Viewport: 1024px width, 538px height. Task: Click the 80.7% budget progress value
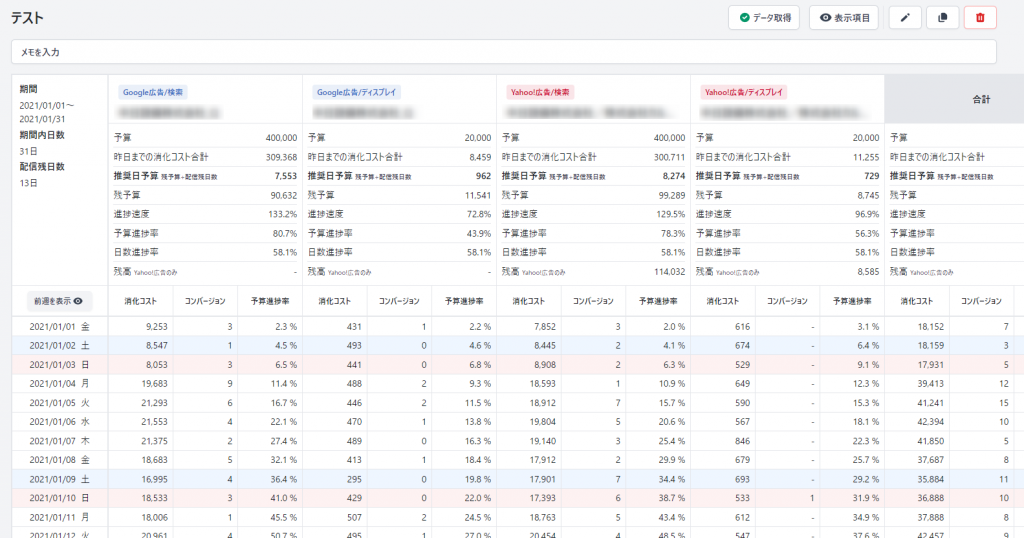285,233
